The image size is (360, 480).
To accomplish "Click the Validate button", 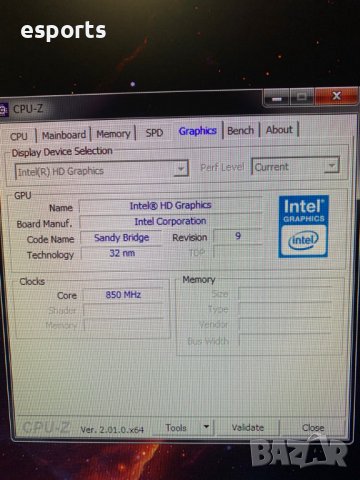I will [x=248, y=427].
